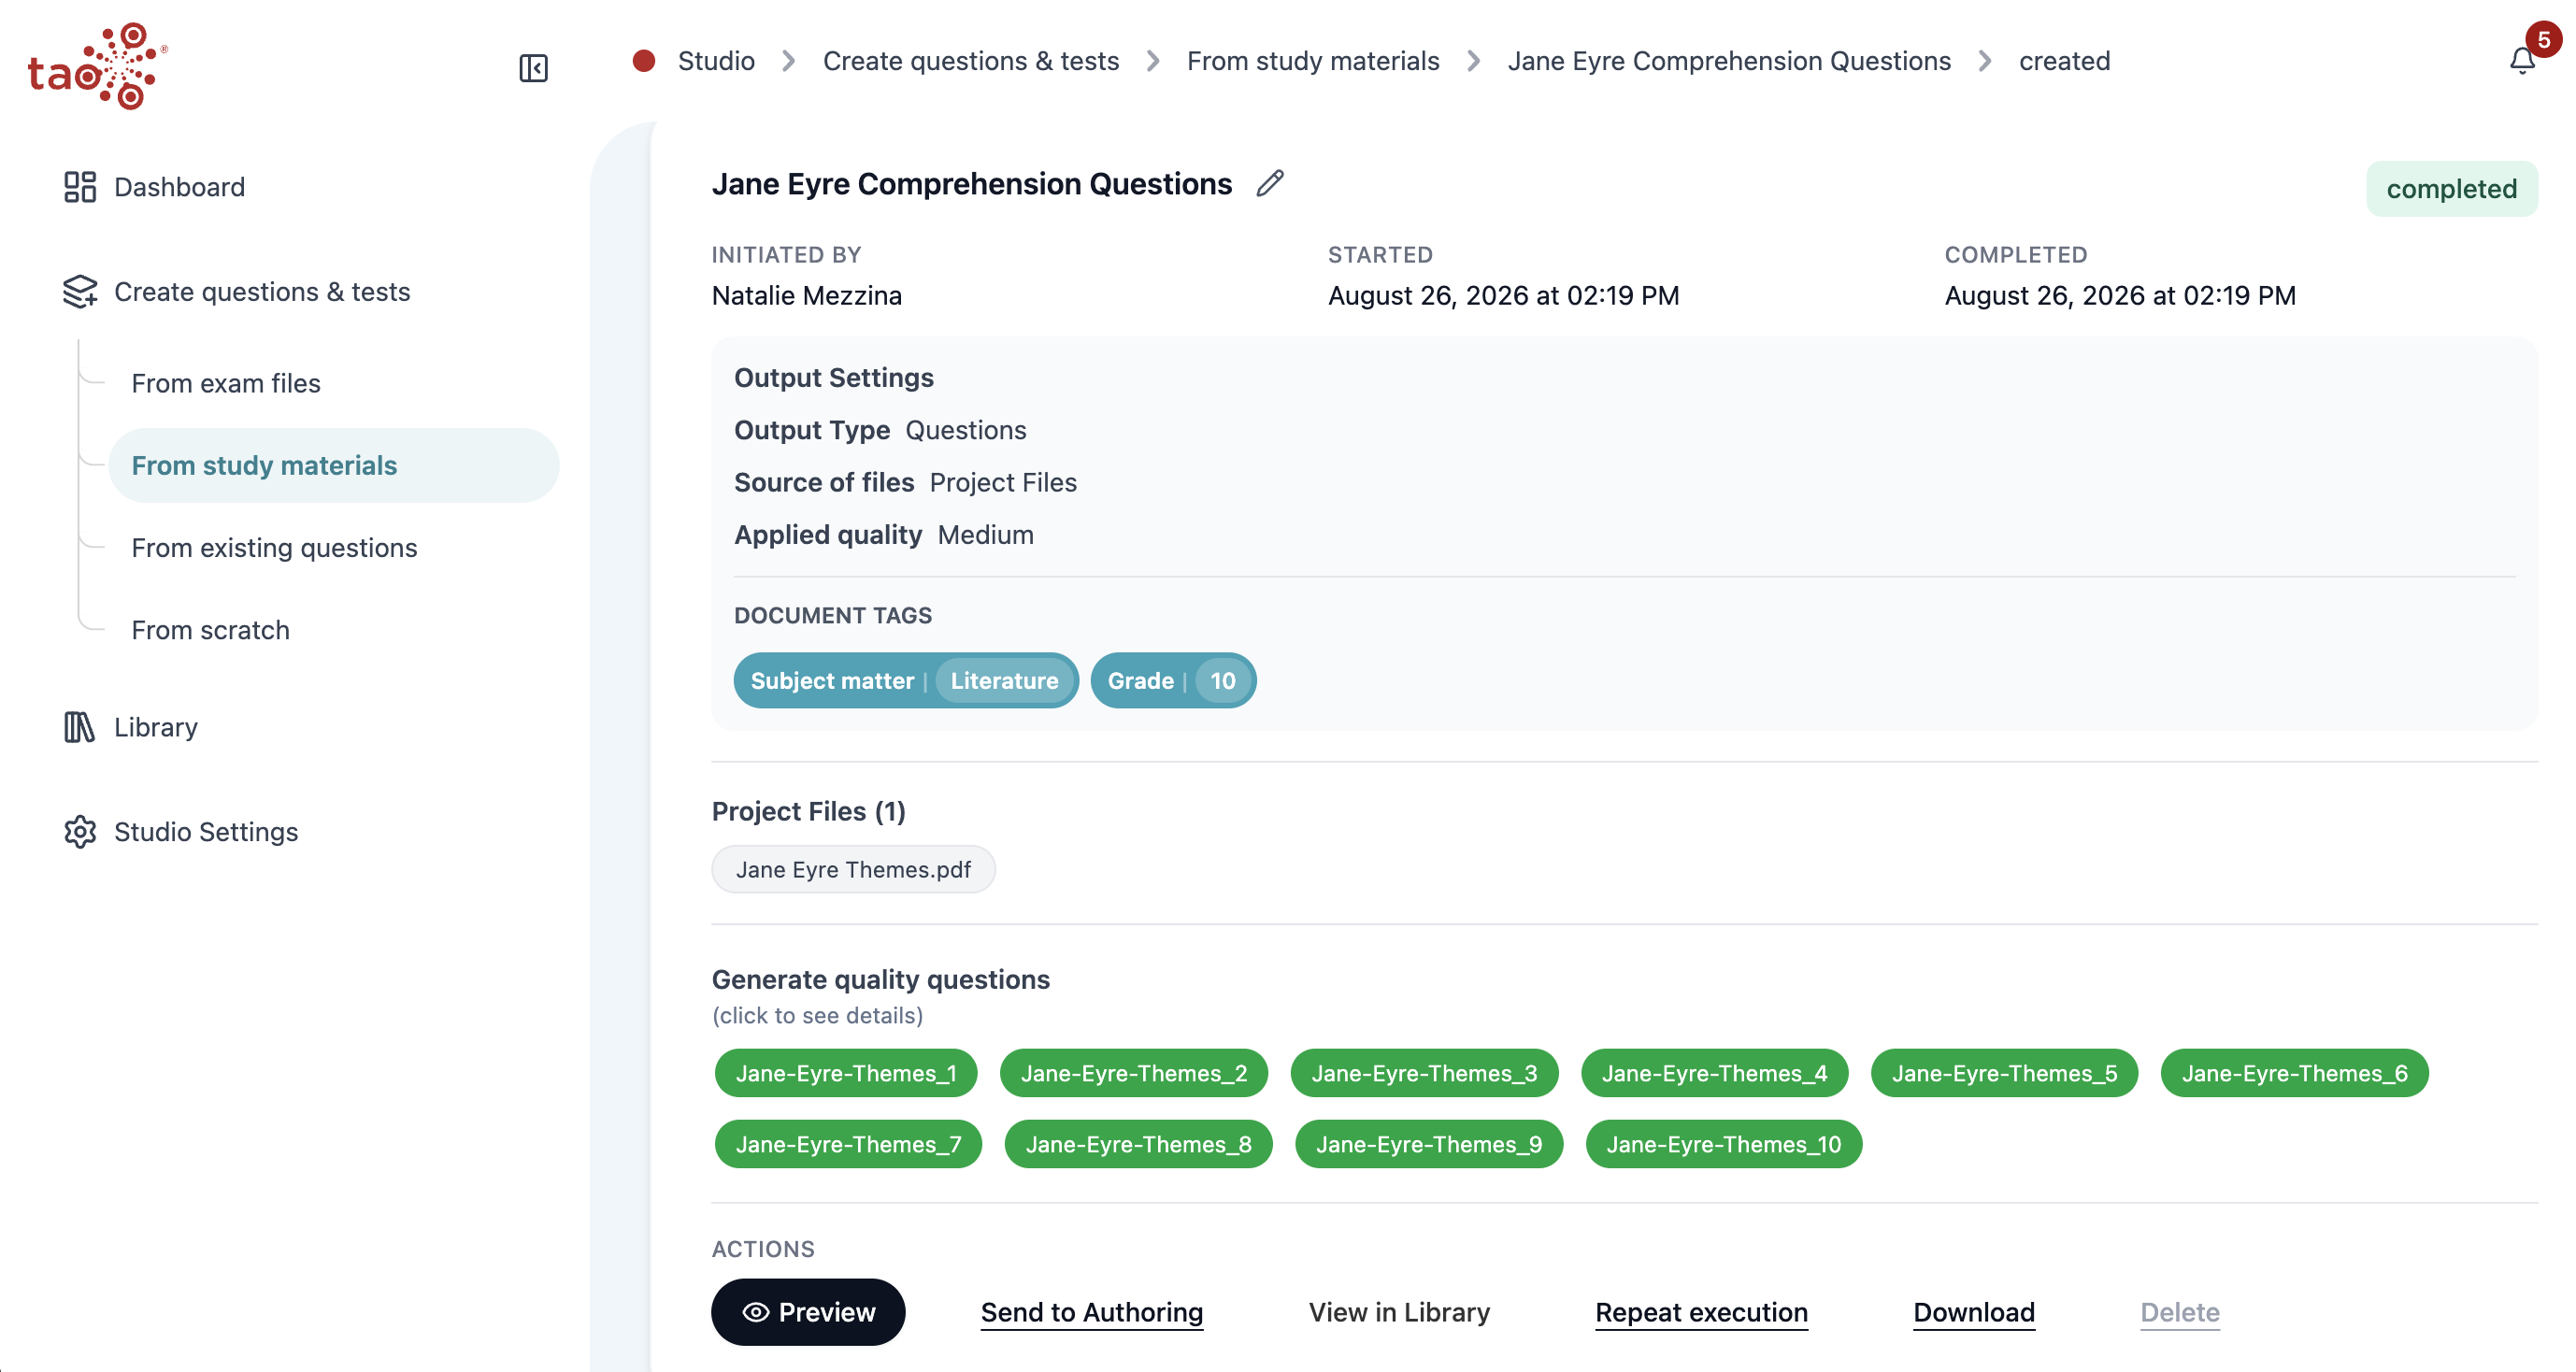Go to Jane Eyre Comprehension Questions breadcrumb
Image resolution: width=2576 pixels, height=1372 pixels.
coord(1729,61)
